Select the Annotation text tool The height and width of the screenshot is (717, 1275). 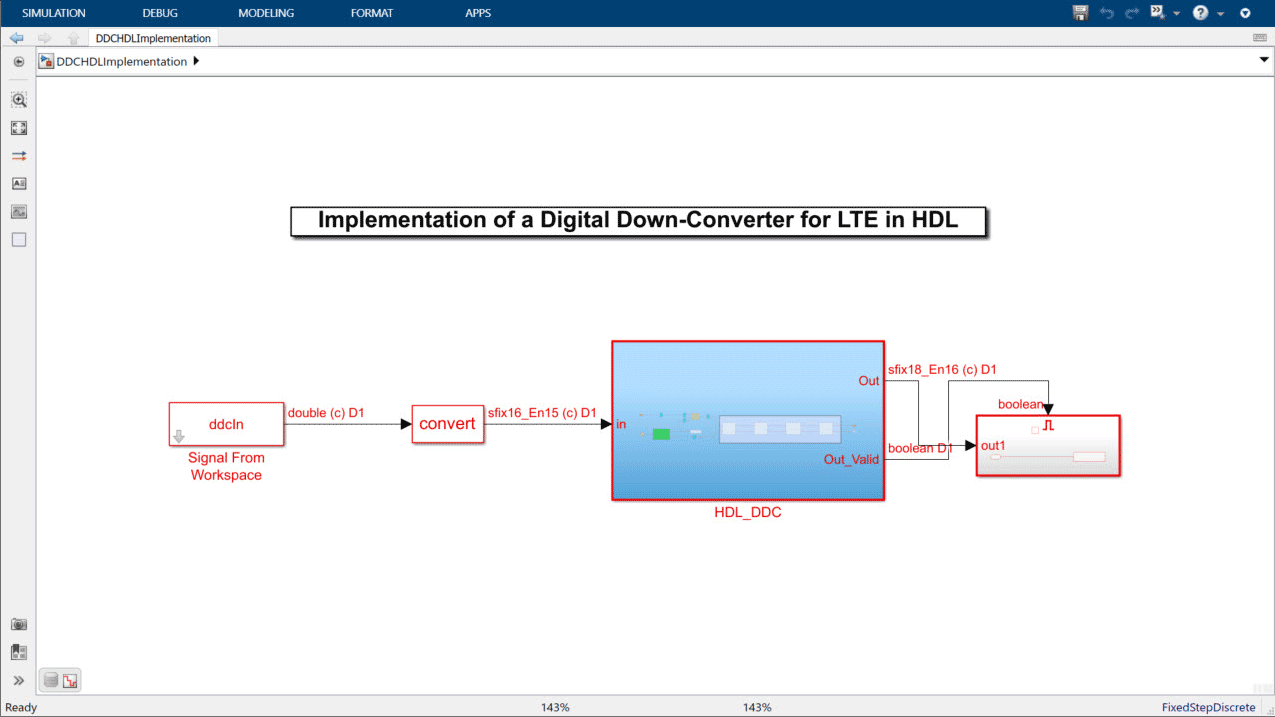19,184
